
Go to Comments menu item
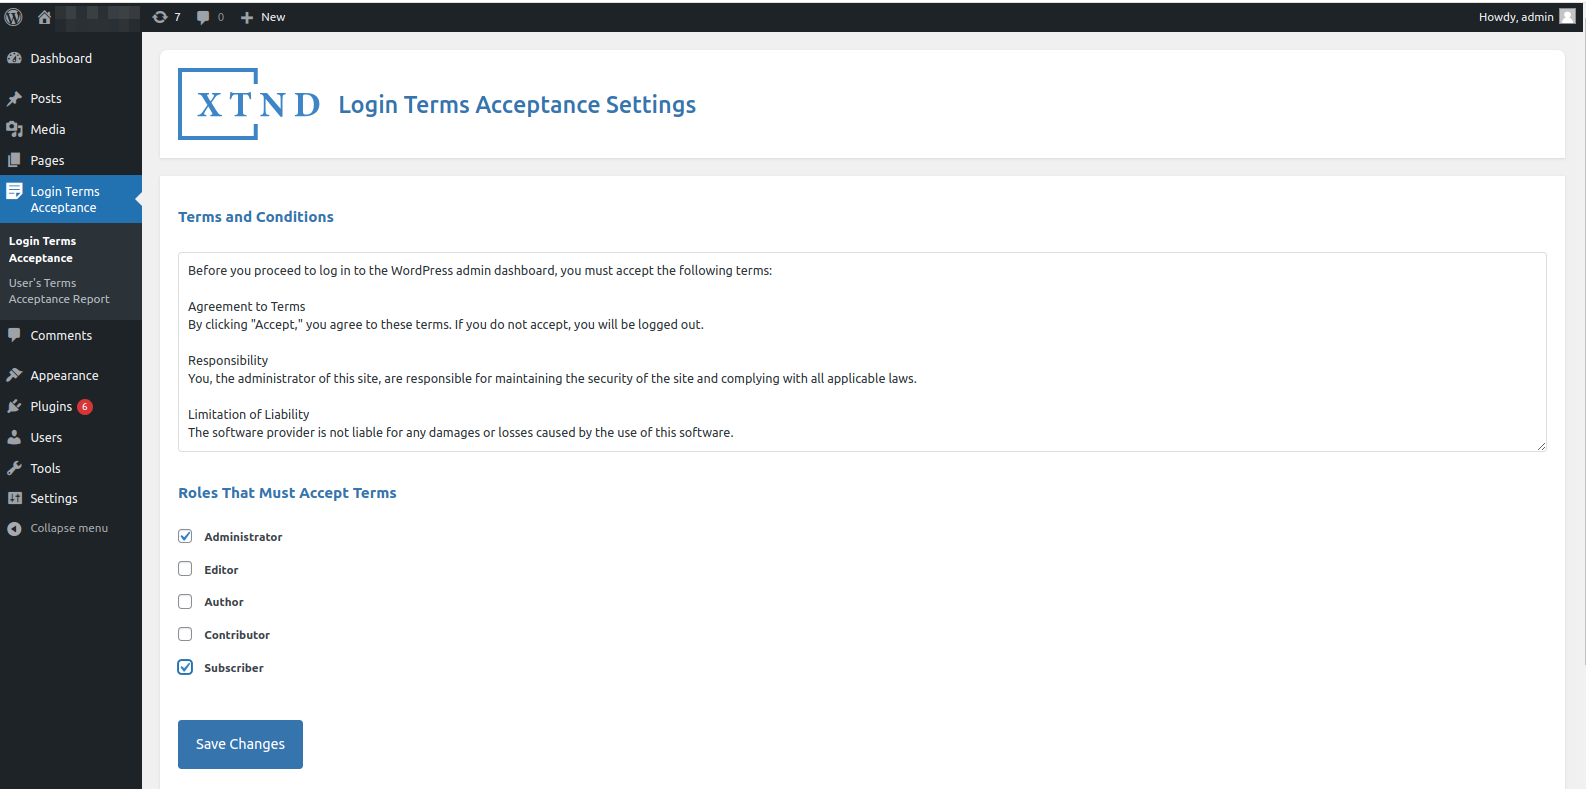[71, 335]
